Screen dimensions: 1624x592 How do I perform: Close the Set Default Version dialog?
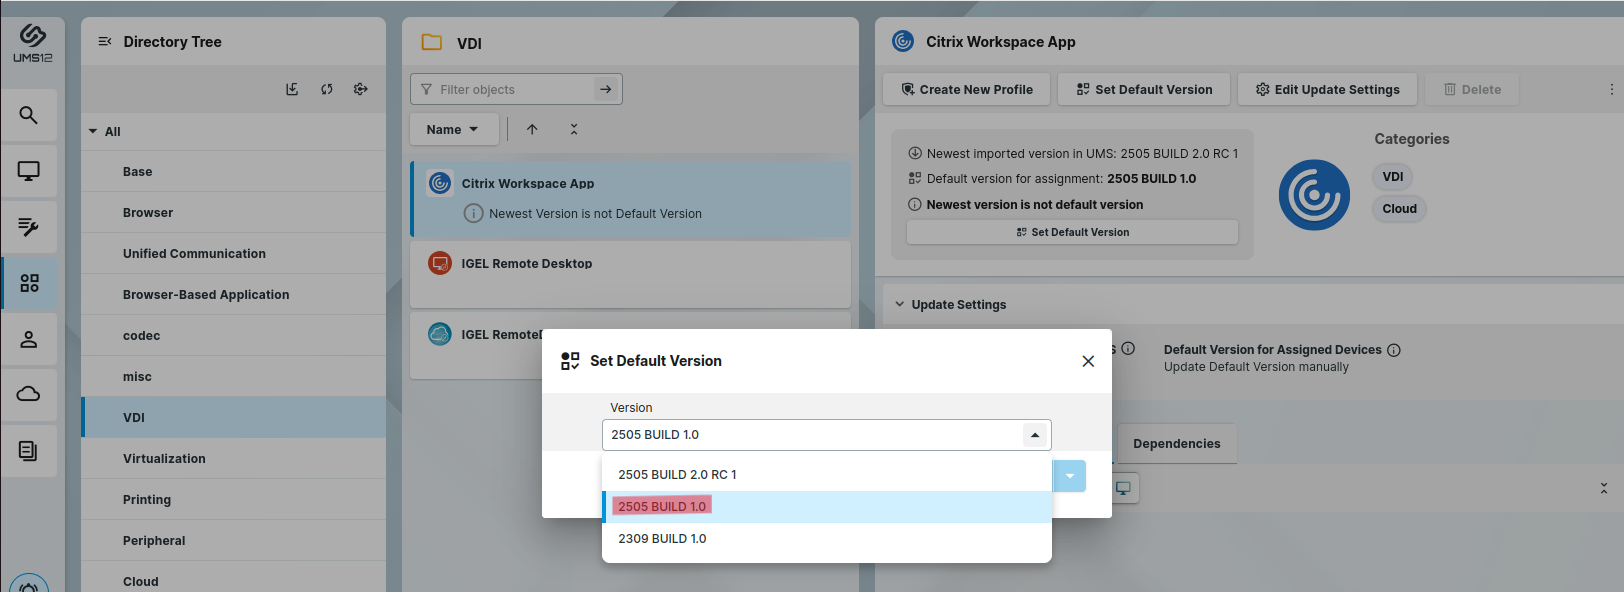coord(1088,361)
